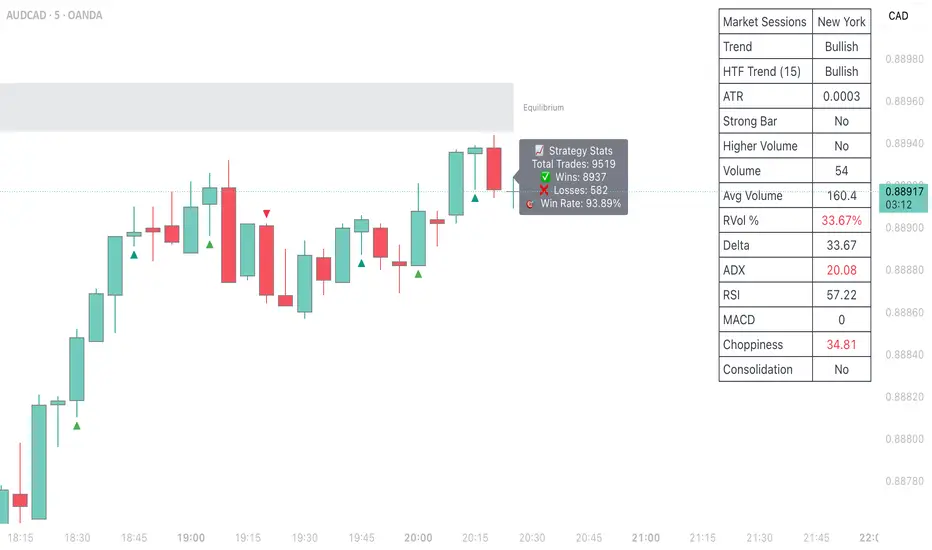The image size is (932, 550).
Task: Click the red ADX value 20.08
Action: [x=841, y=270]
